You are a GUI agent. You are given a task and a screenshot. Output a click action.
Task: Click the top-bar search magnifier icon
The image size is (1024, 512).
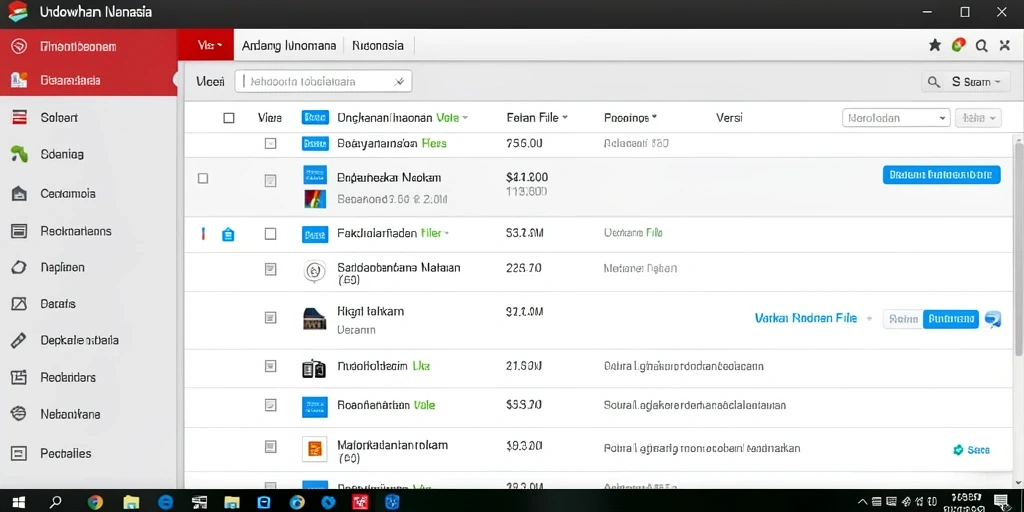pos(982,46)
